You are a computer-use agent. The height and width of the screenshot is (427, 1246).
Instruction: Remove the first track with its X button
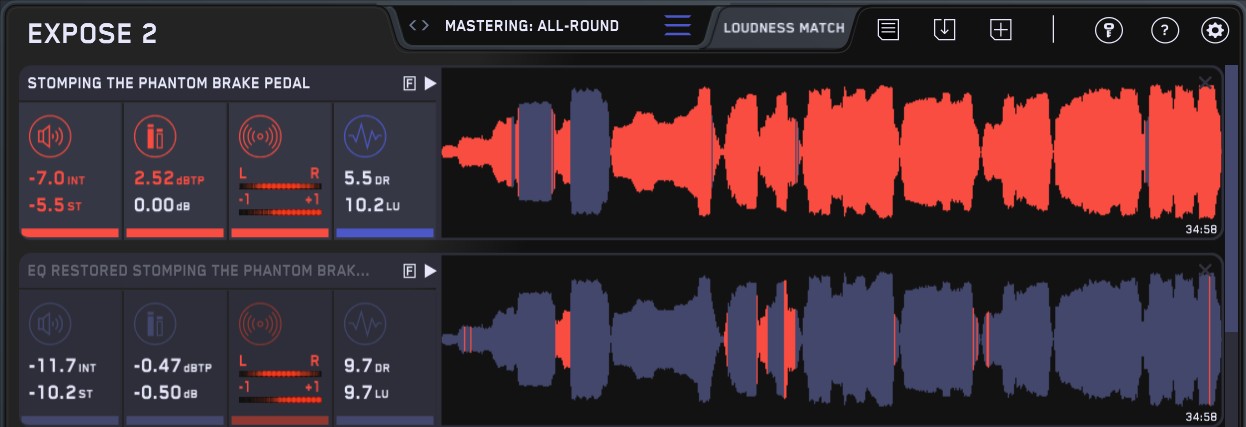pyautogui.click(x=1205, y=81)
